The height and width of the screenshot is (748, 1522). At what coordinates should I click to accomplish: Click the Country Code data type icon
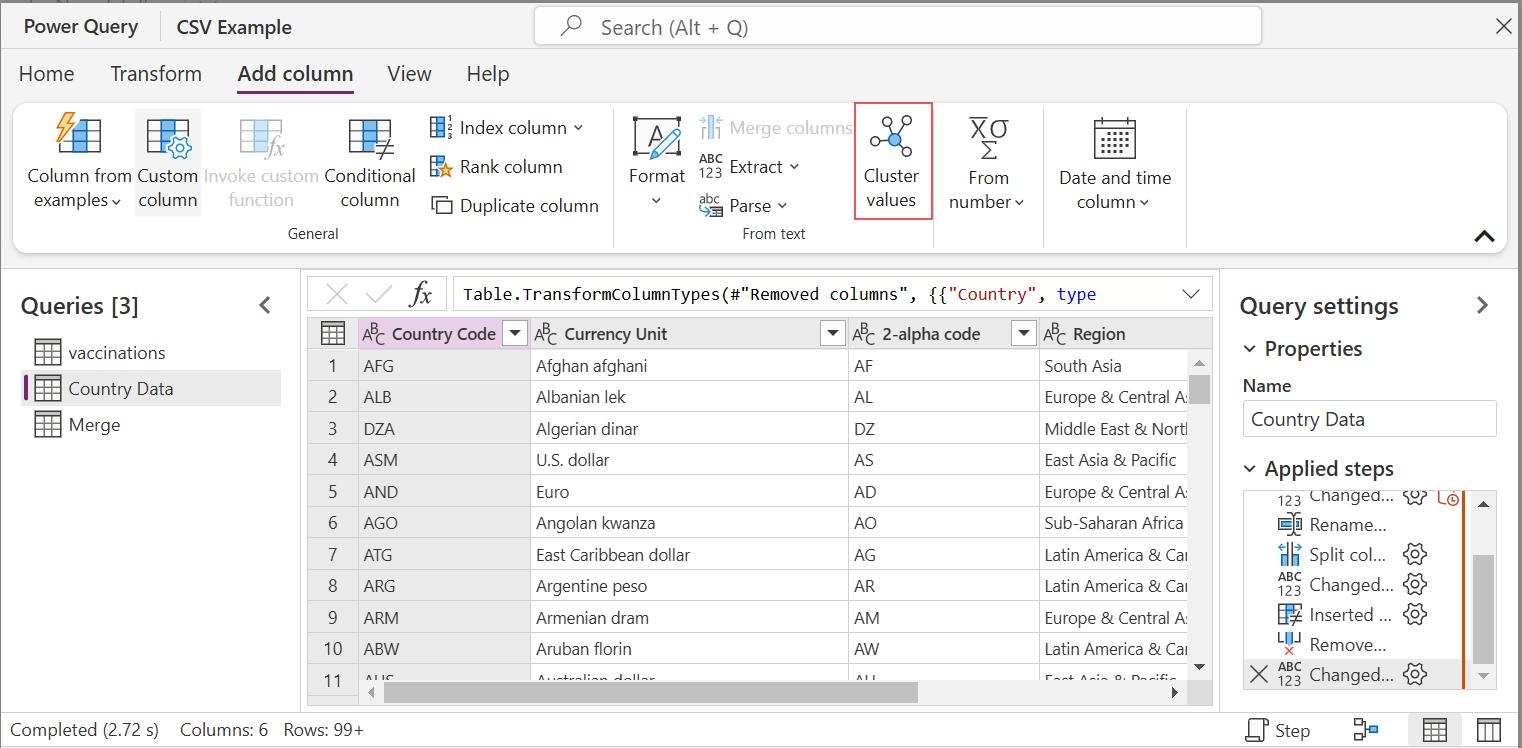[374, 334]
